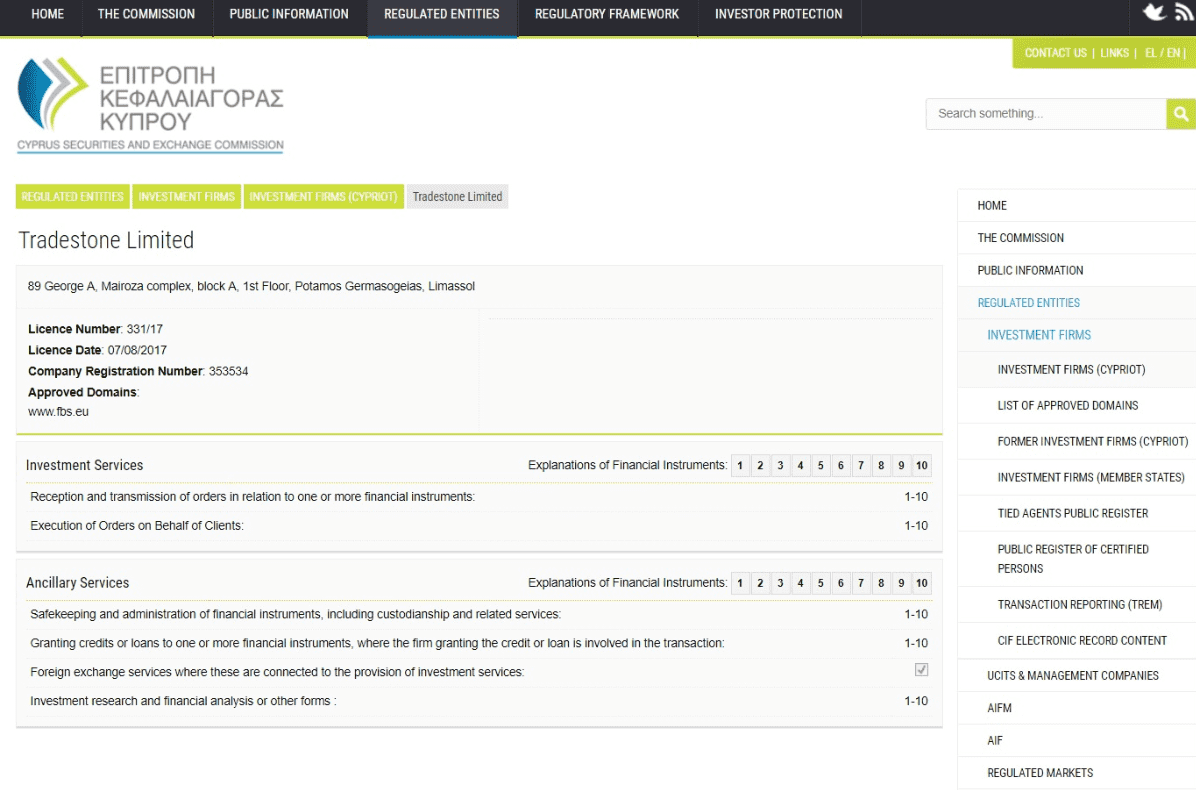
Task: Open the Twitter bird icon link
Action: (x=1154, y=12)
